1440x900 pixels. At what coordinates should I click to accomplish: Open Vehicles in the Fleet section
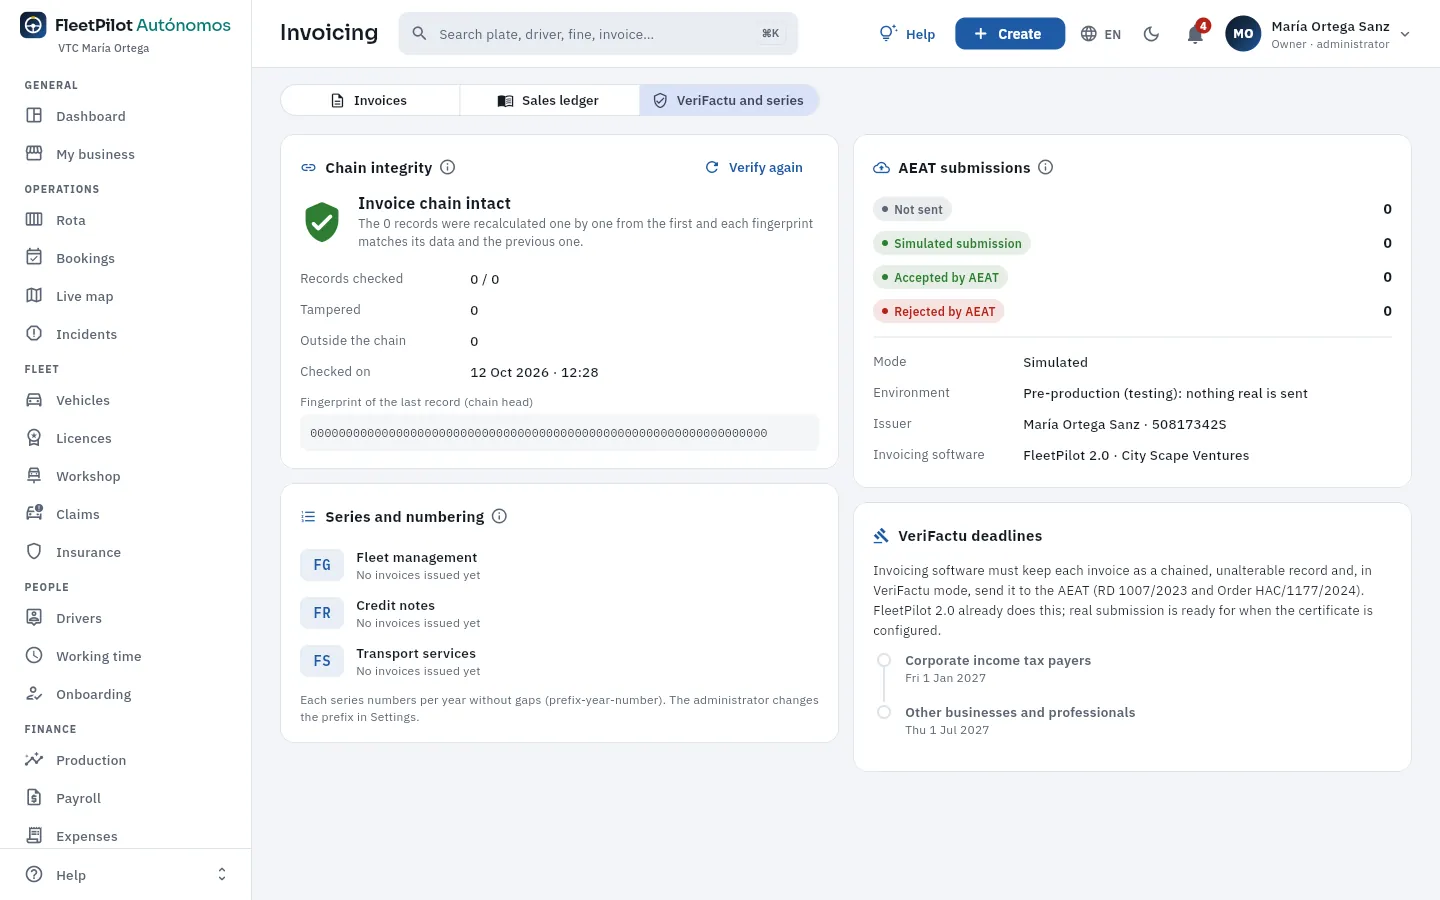(125, 400)
